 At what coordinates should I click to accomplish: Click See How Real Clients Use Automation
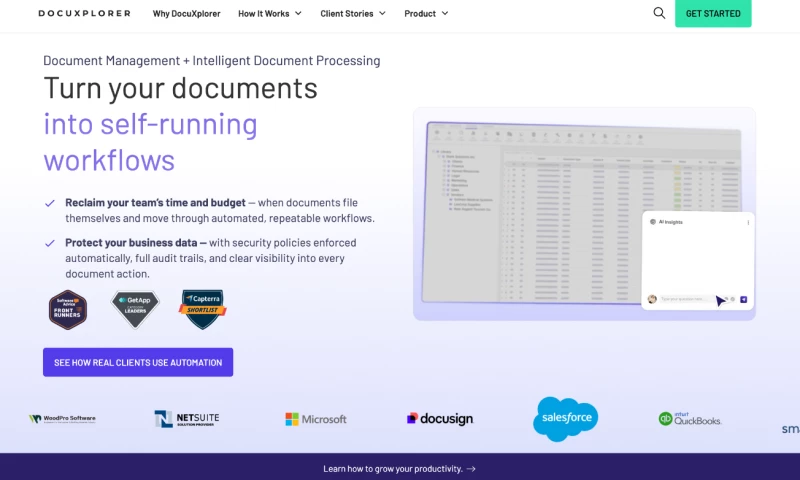138,363
